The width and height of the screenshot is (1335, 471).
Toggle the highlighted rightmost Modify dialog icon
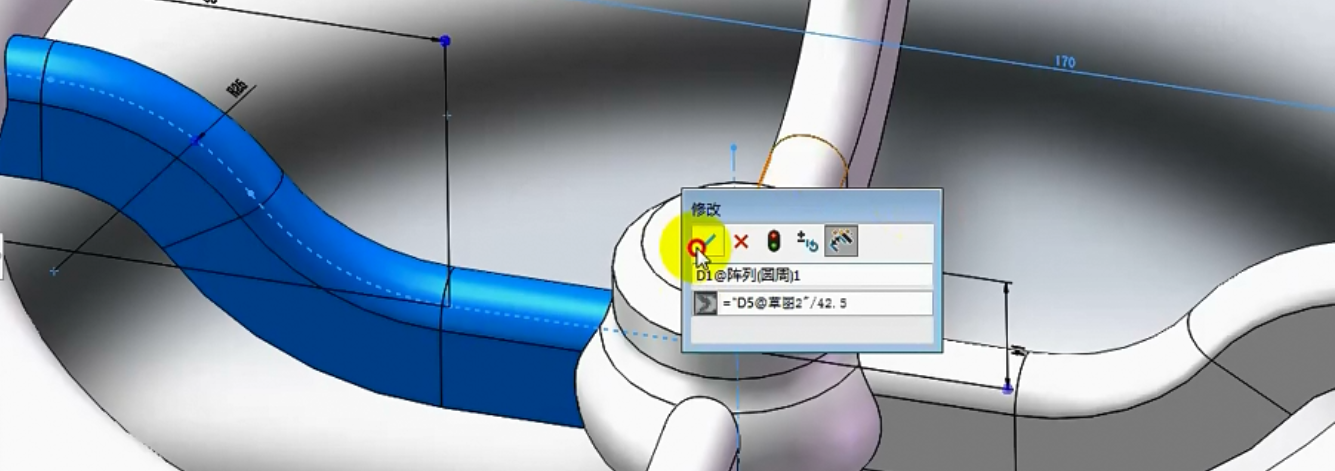(x=839, y=241)
